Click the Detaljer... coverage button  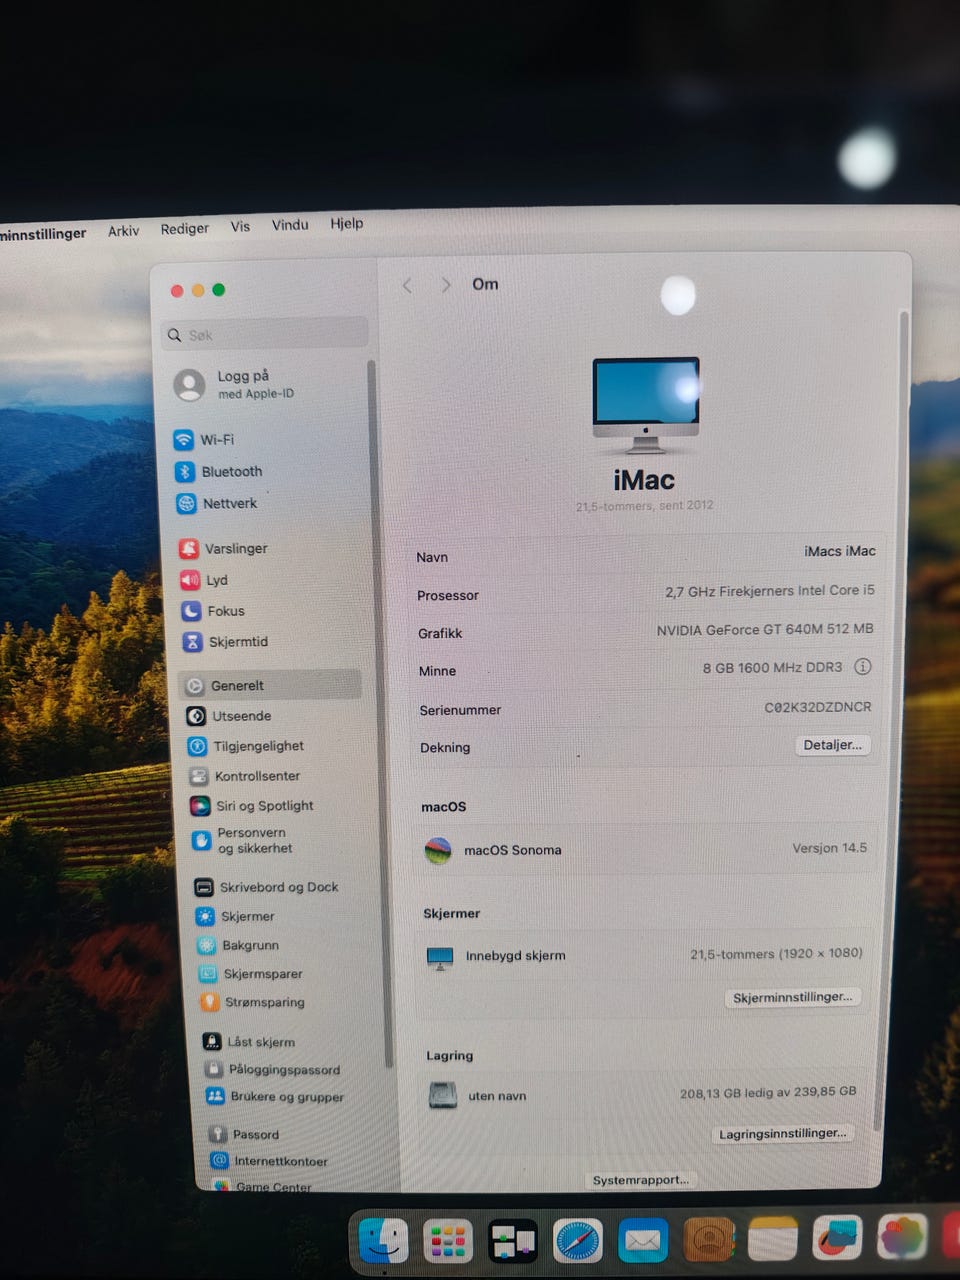point(833,745)
